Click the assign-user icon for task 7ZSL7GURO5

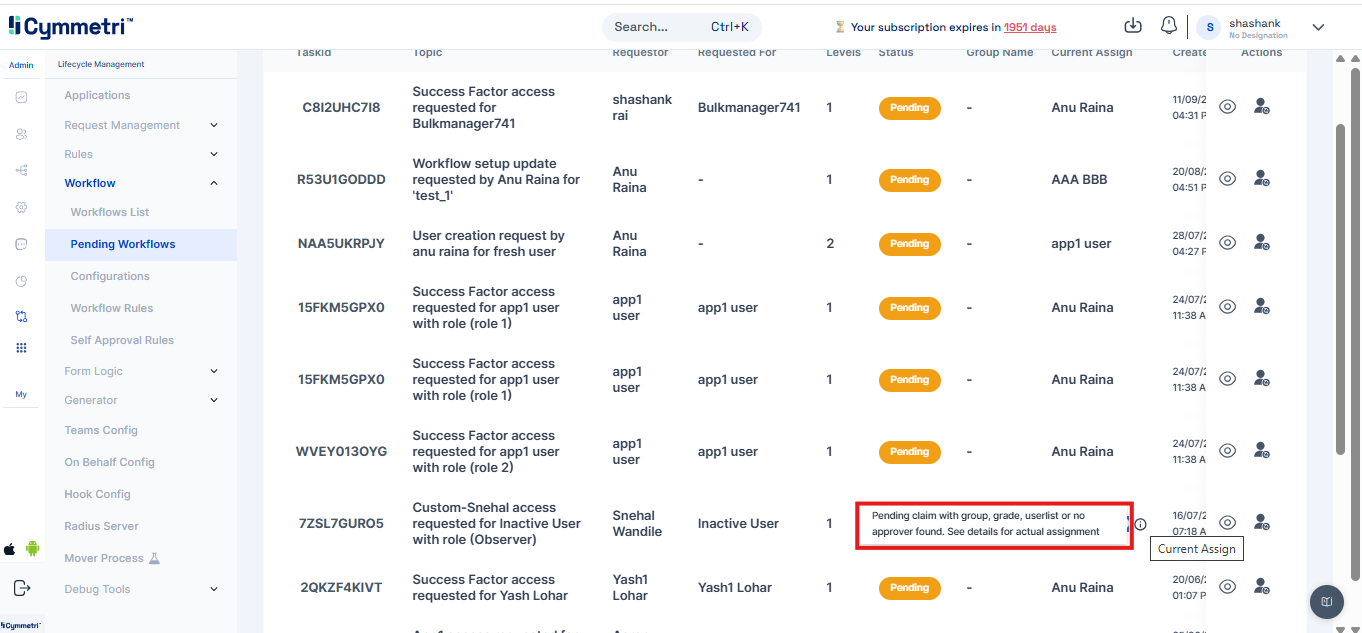click(1262, 522)
